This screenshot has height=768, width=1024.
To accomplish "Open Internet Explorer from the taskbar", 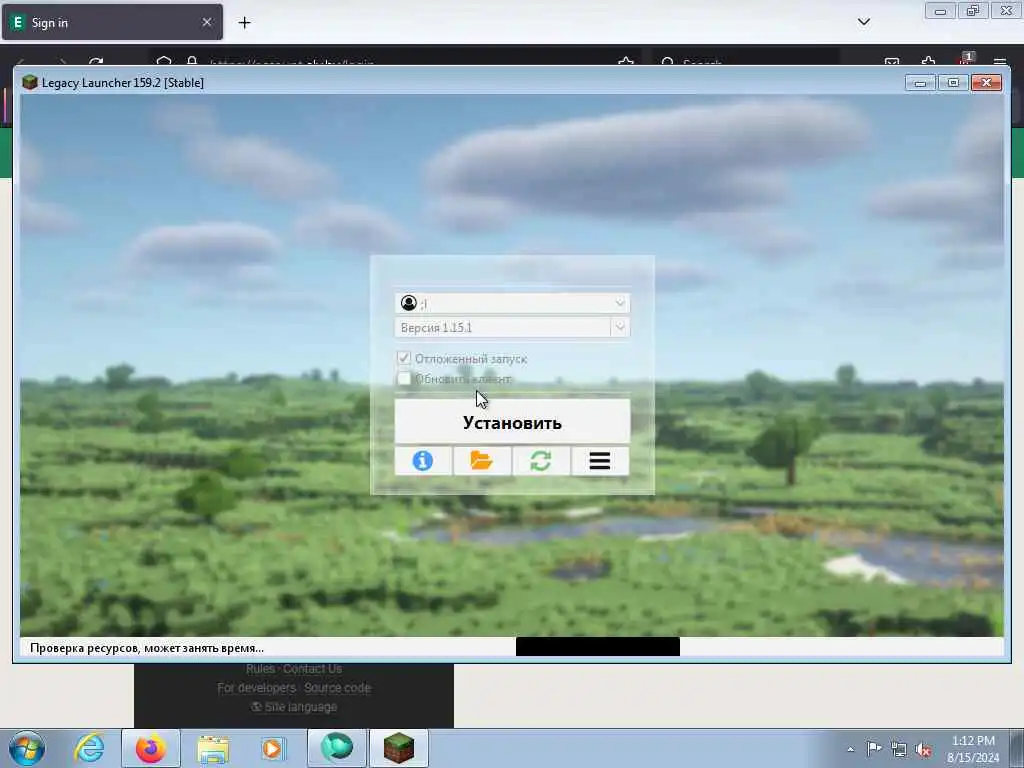I will (x=89, y=748).
